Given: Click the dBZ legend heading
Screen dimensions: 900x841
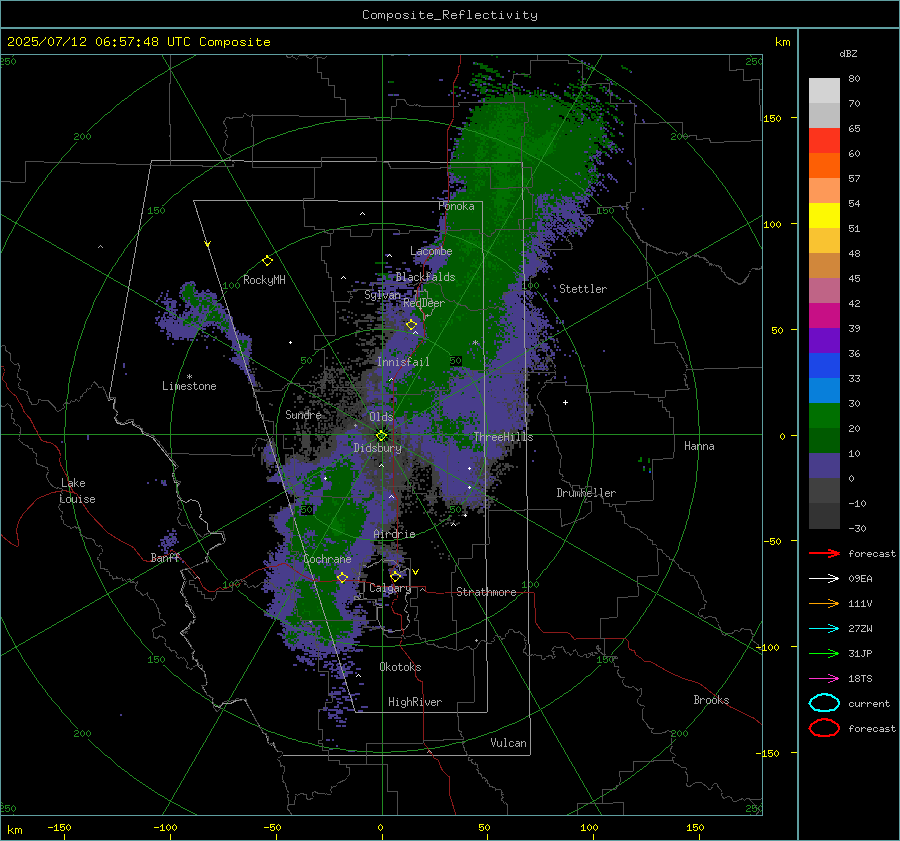Looking at the screenshot, I should point(848,53).
